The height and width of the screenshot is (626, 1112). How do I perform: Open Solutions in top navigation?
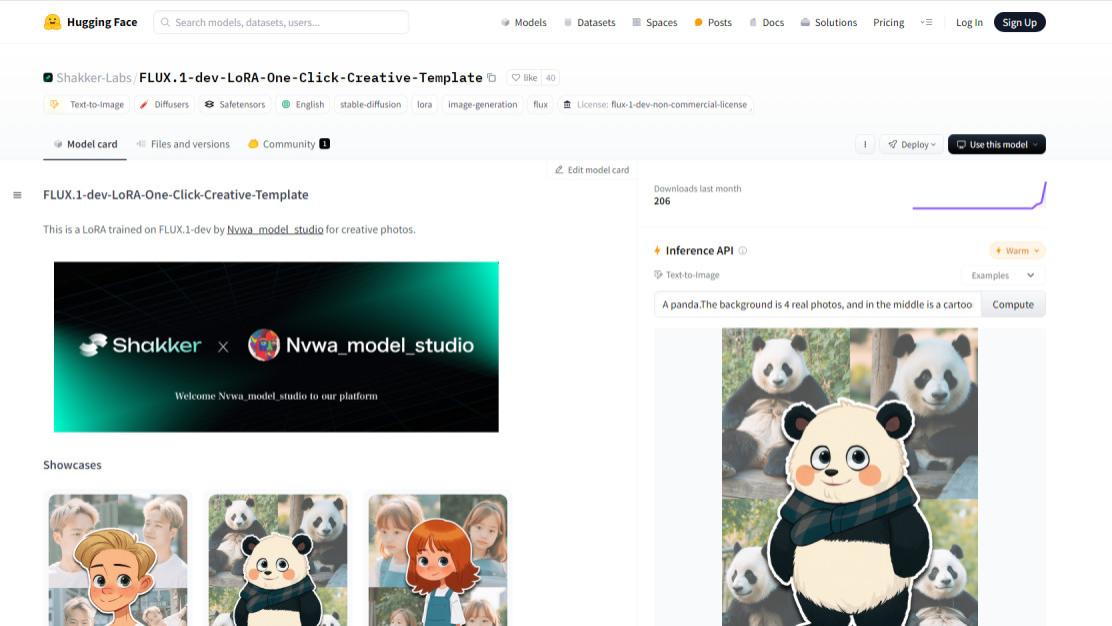tap(829, 22)
